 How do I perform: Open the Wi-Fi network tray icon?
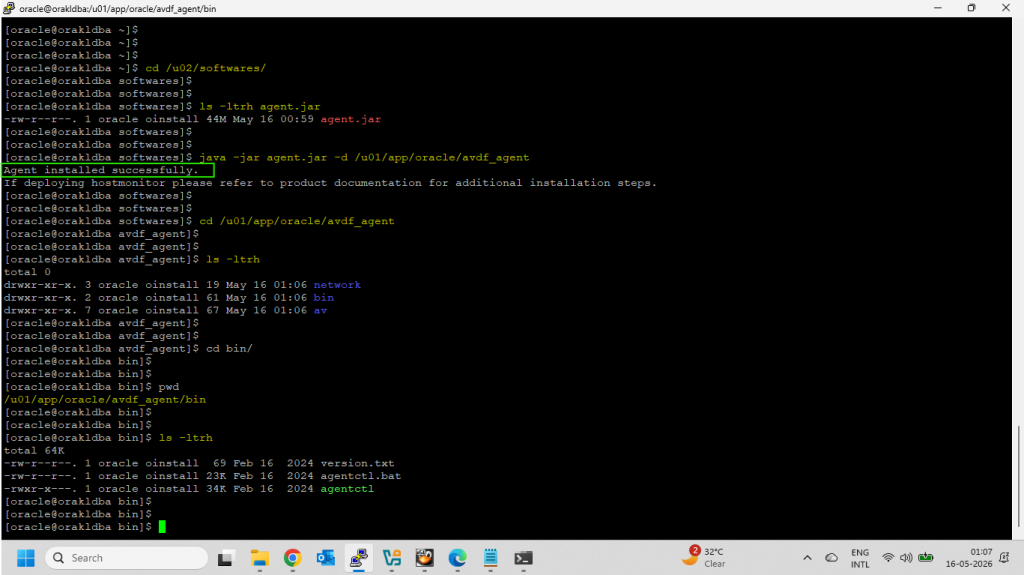(888, 558)
